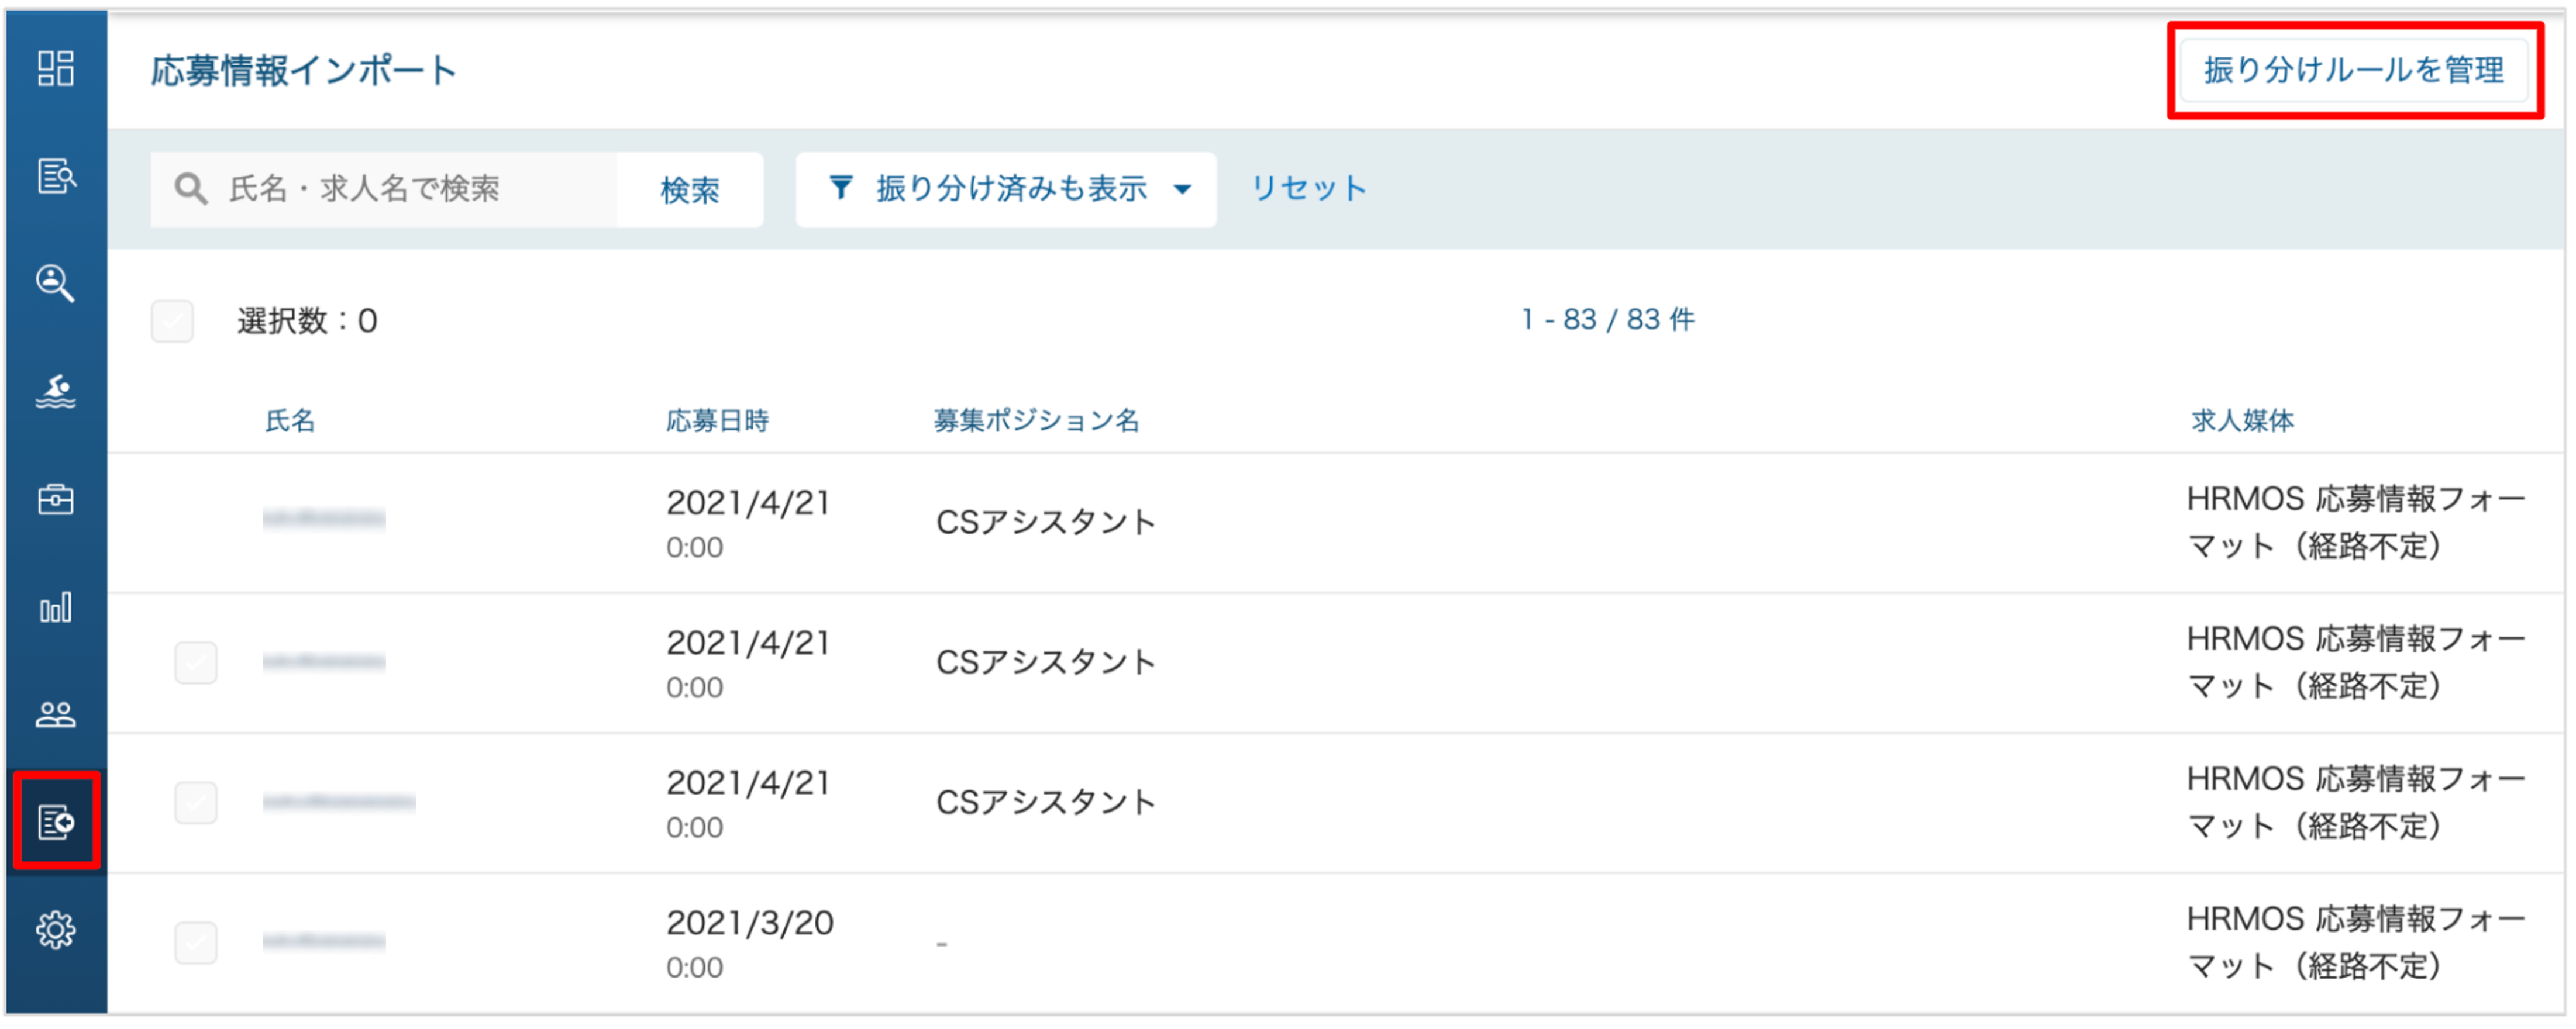Open the reports bar chart icon
Image resolution: width=2576 pixels, height=1029 pixels.
coord(56,608)
